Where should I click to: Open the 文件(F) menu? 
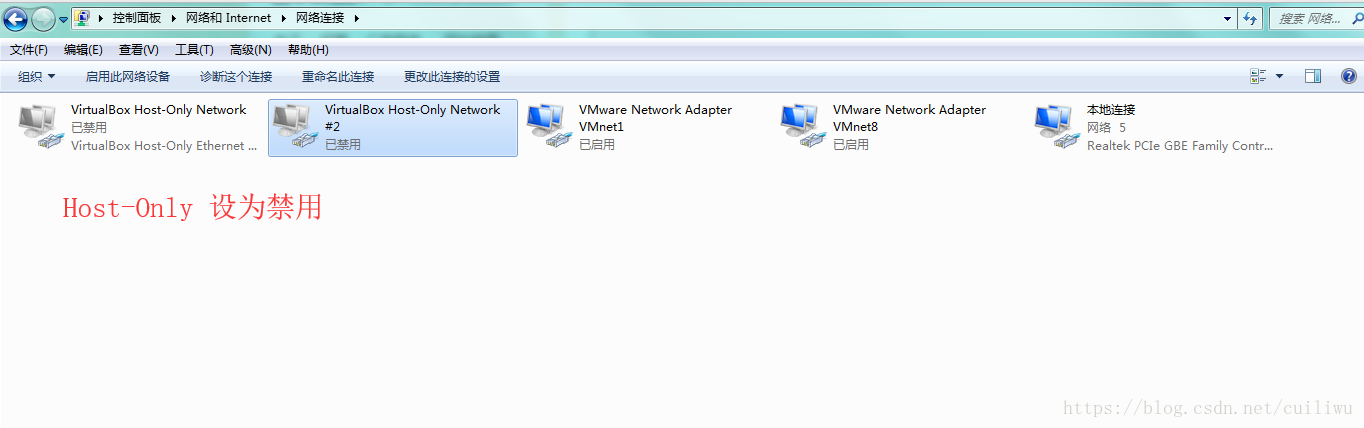tap(29, 50)
